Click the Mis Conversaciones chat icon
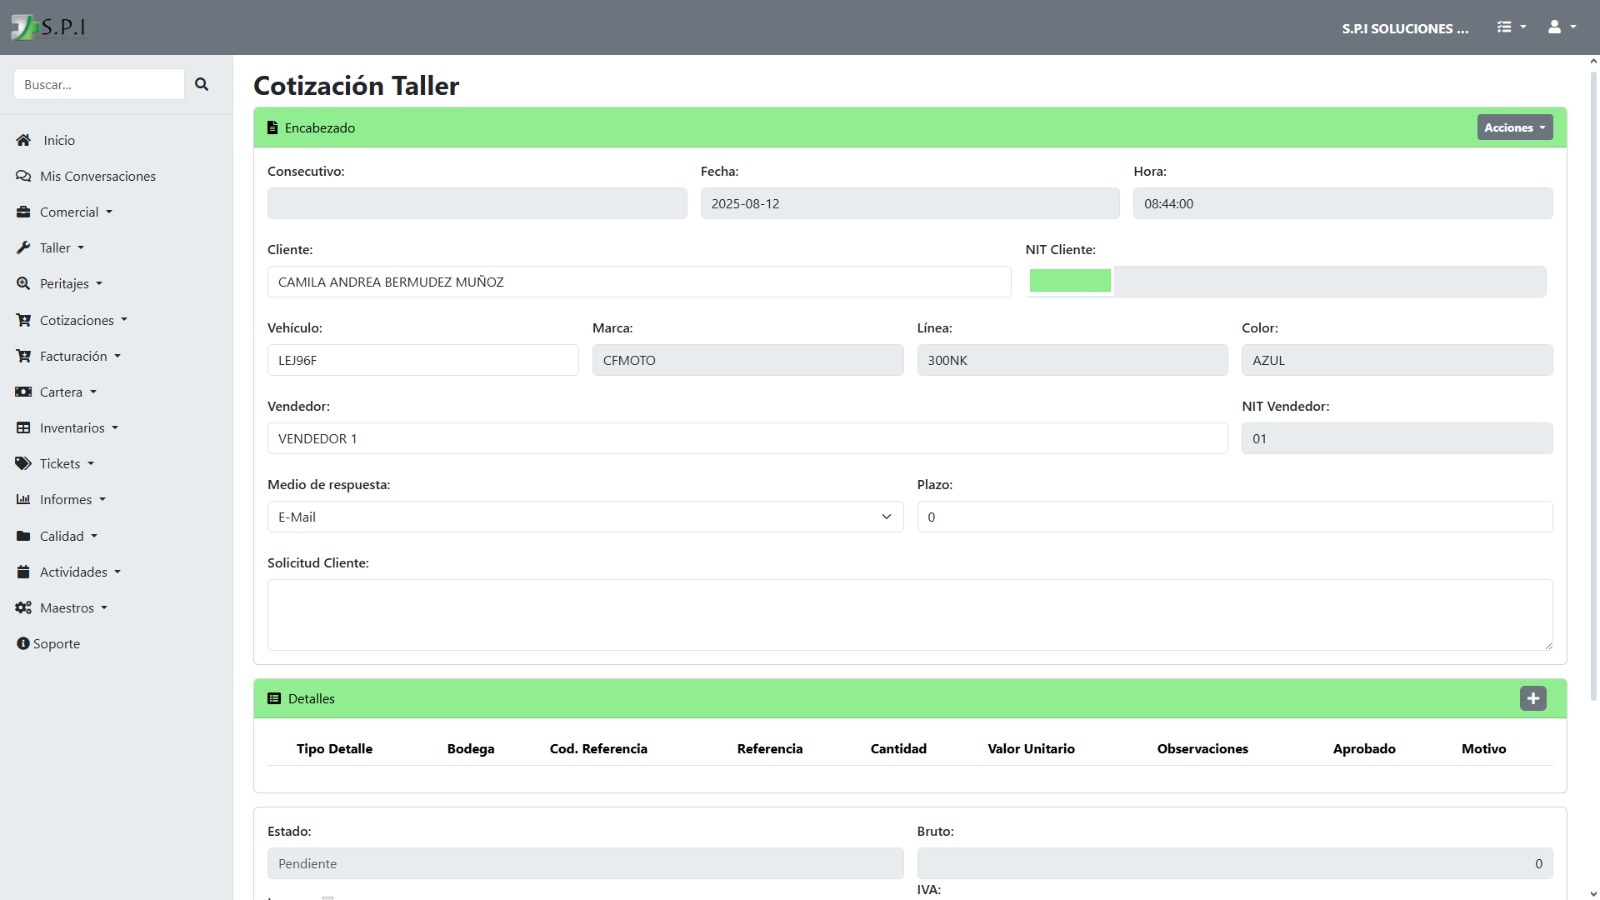 23,176
